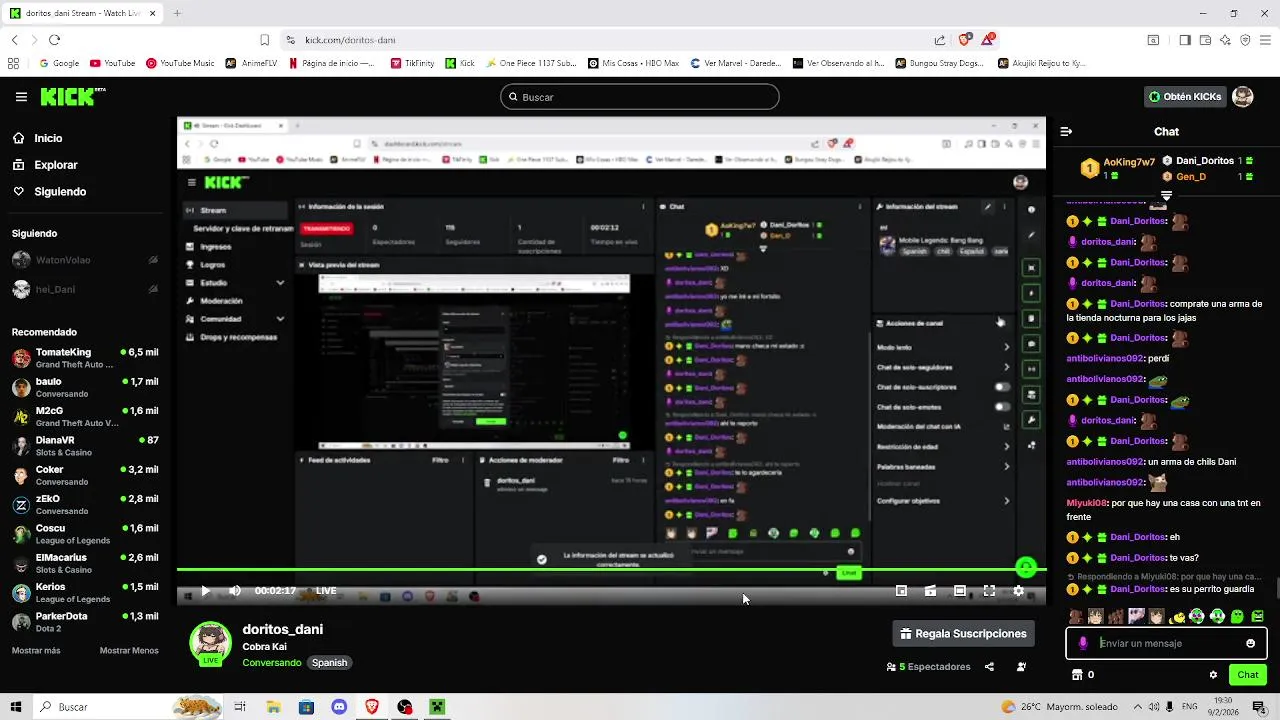Open YouTube Music bookmark
1280x720 pixels.
[180, 63]
